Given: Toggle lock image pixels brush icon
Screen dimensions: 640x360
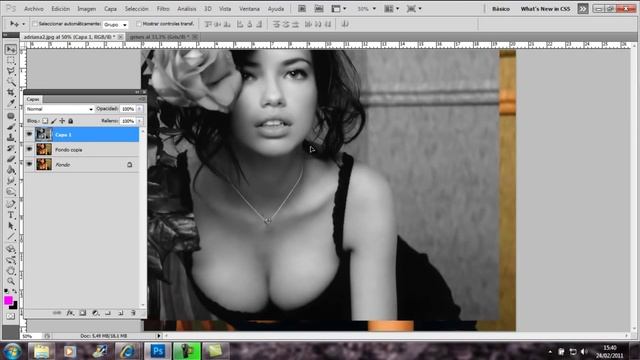Looking at the screenshot, I should point(54,121).
